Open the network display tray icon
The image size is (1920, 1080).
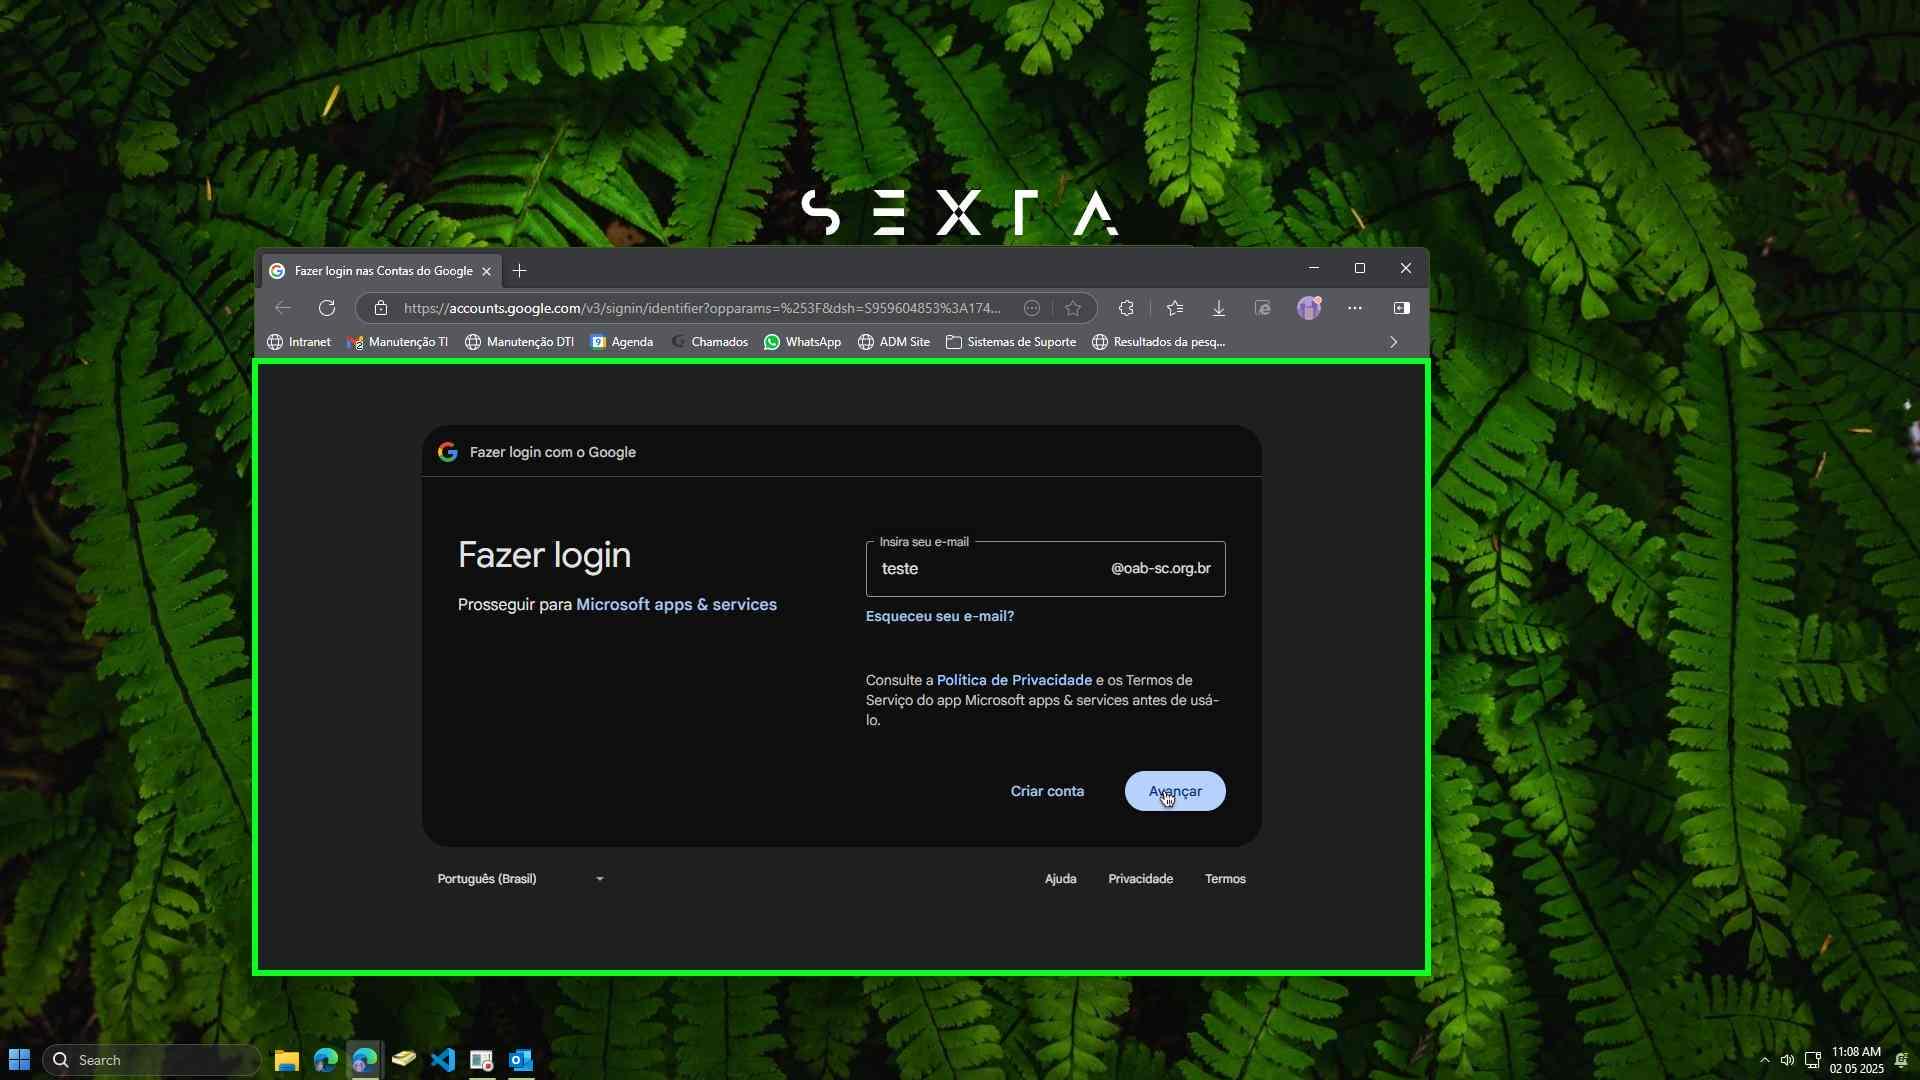pyautogui.click(x=1812, y=1060)
